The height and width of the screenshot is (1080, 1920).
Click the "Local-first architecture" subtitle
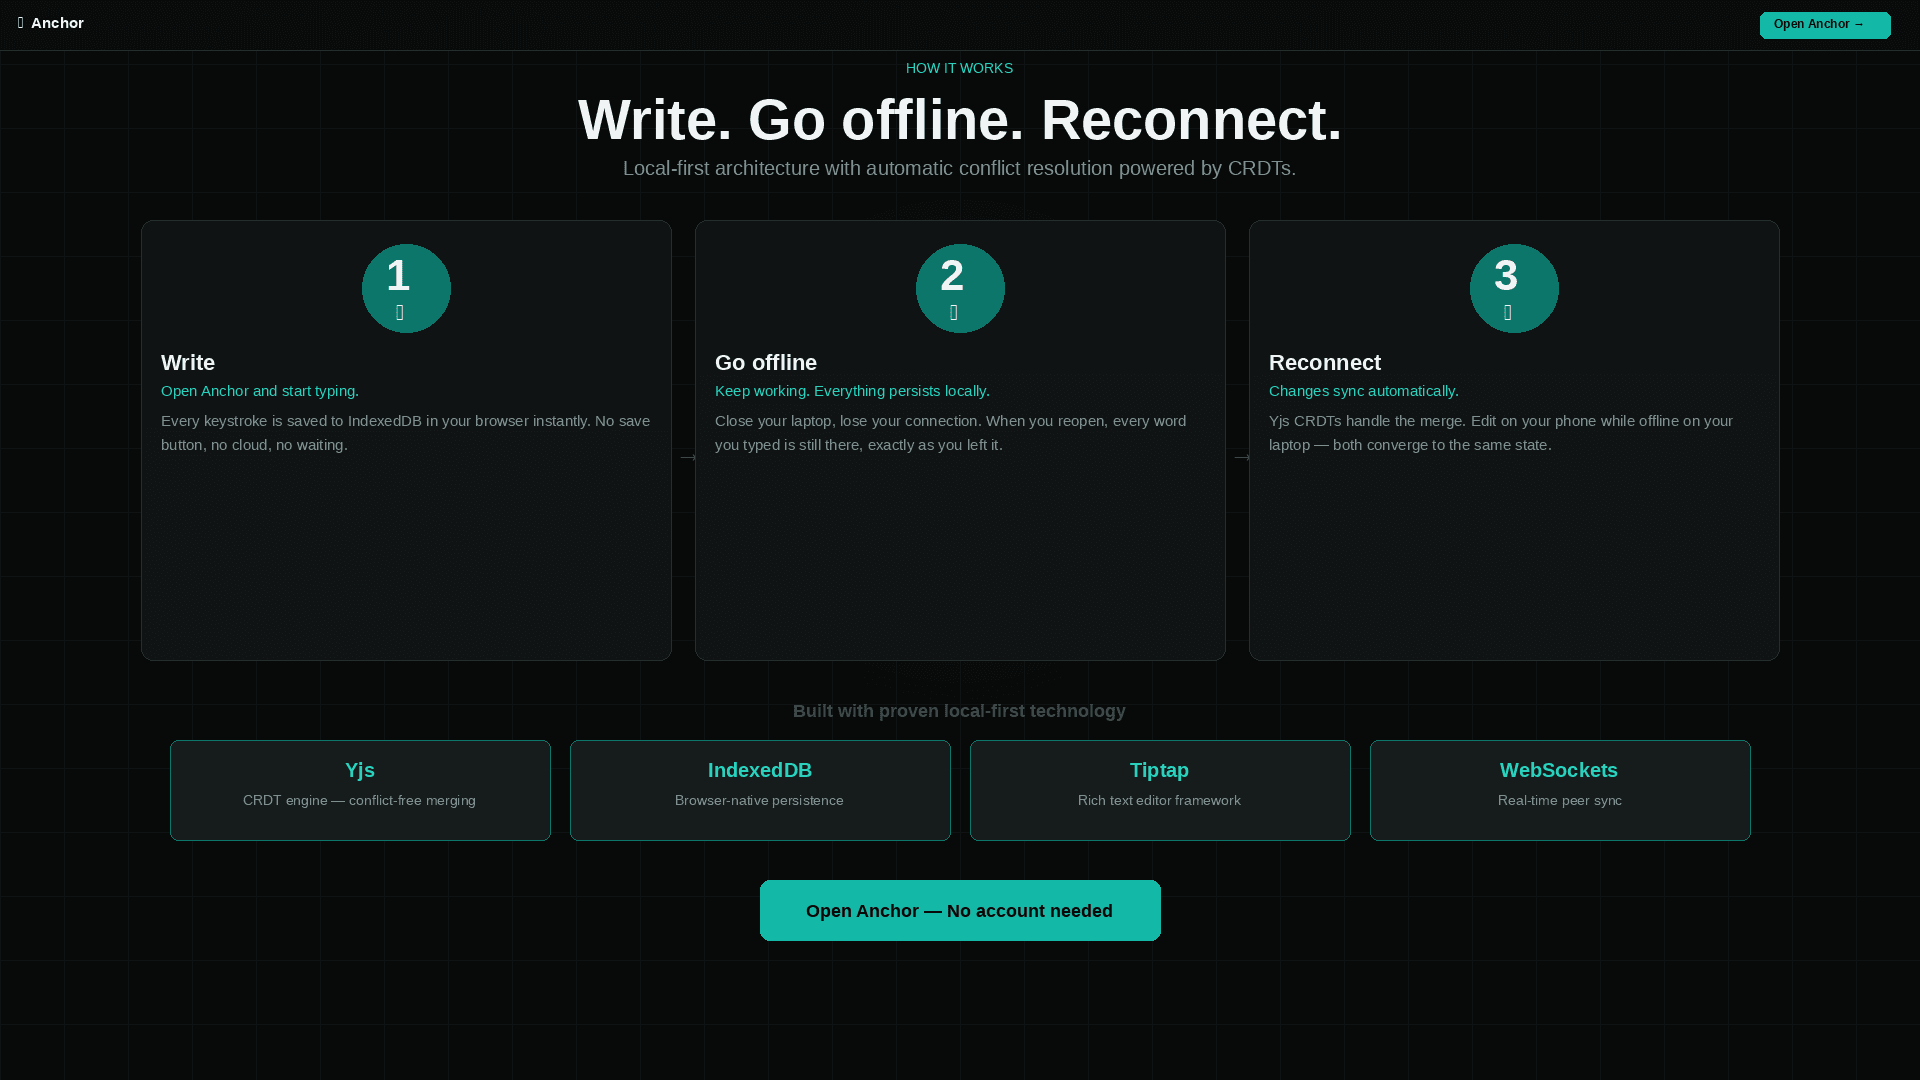coord(959,168)
